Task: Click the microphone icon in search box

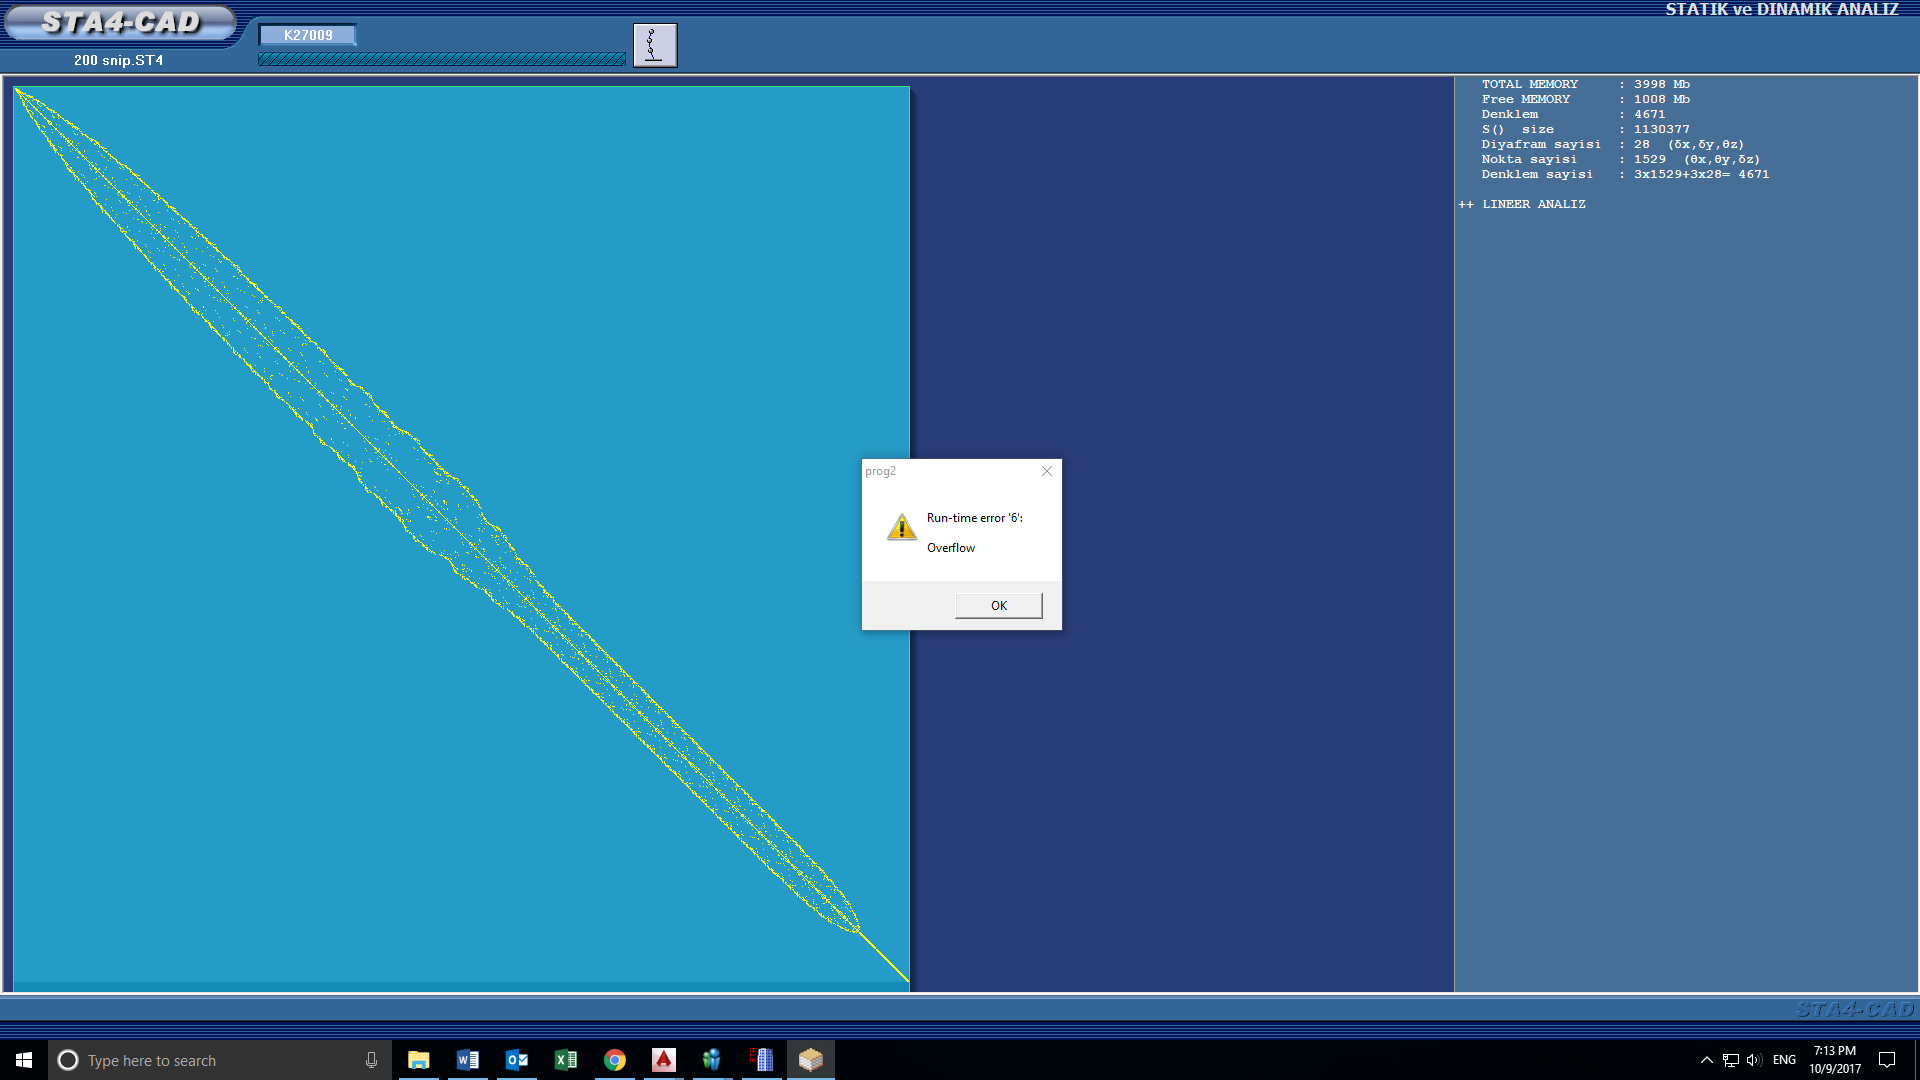Action: (371, 1060)
